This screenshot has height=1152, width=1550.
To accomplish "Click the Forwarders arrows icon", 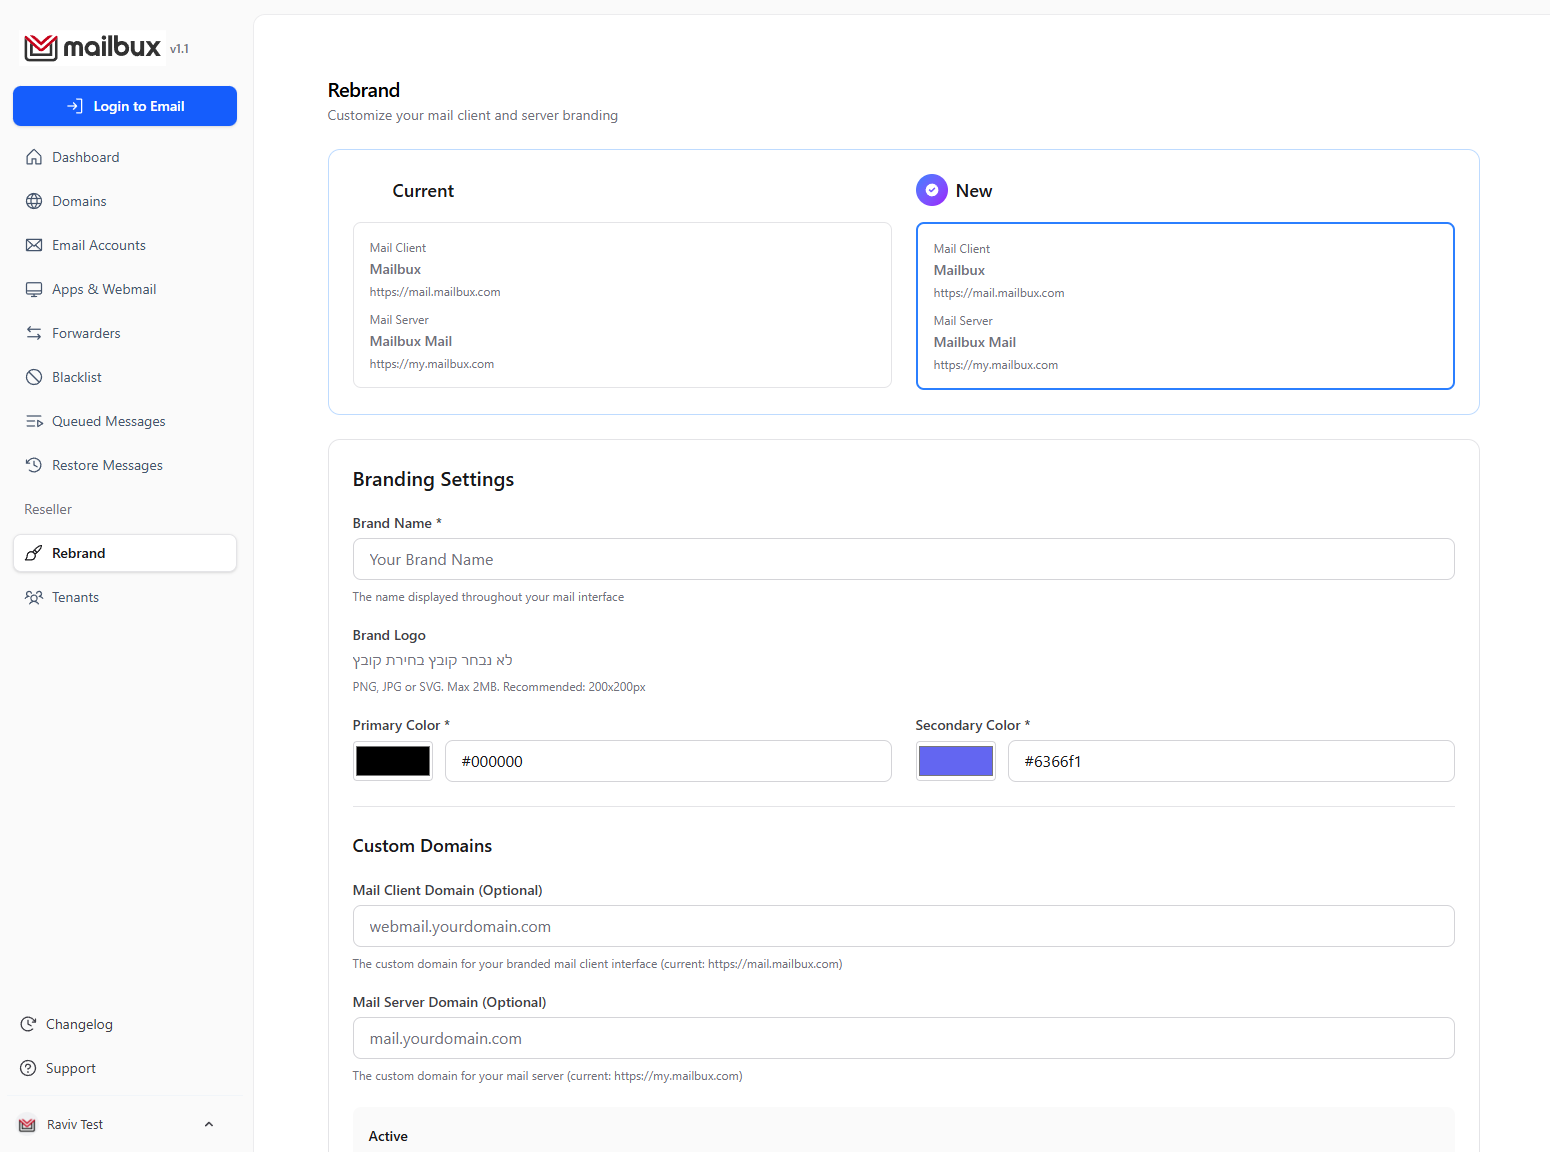I will point(34,333).
